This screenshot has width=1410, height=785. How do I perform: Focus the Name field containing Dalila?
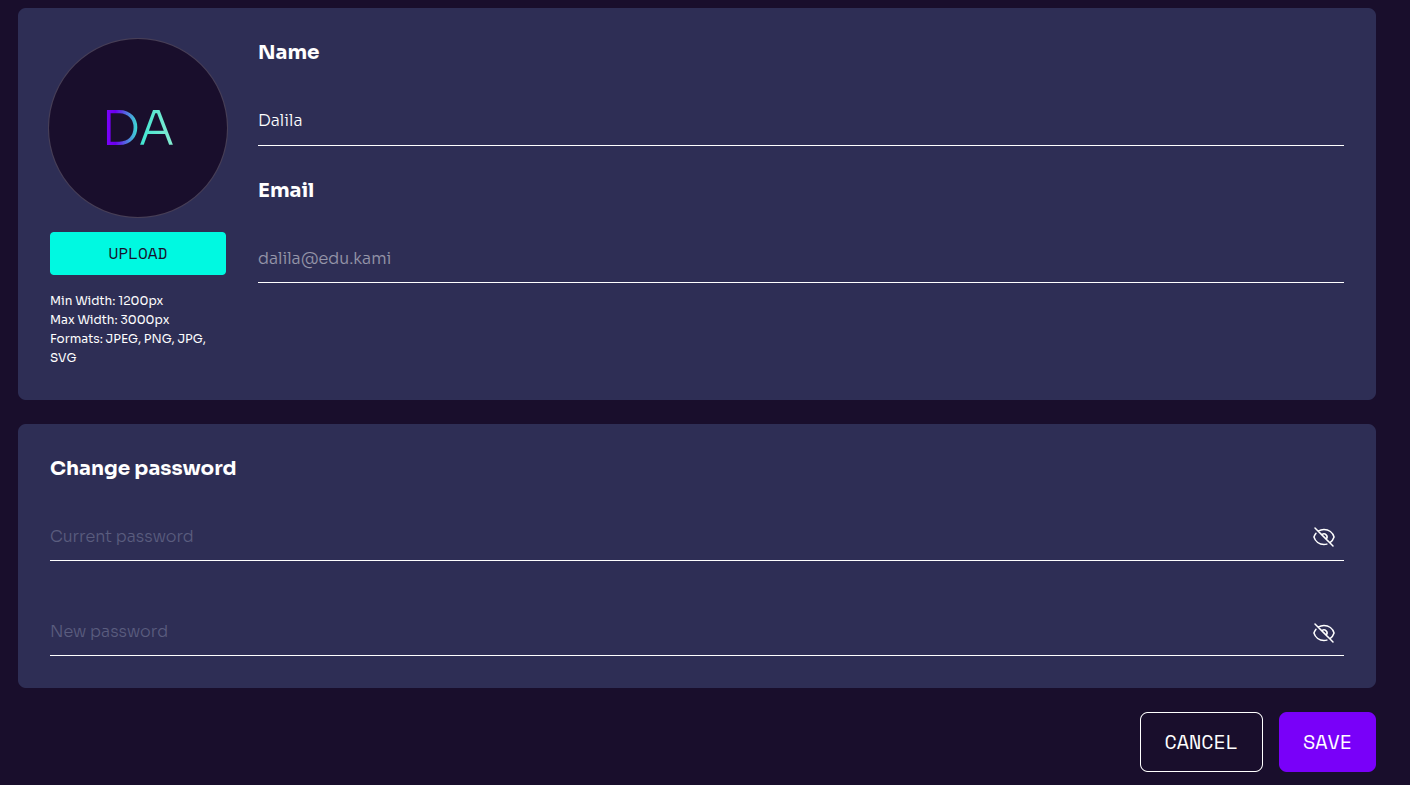click(x=800, y=121)
